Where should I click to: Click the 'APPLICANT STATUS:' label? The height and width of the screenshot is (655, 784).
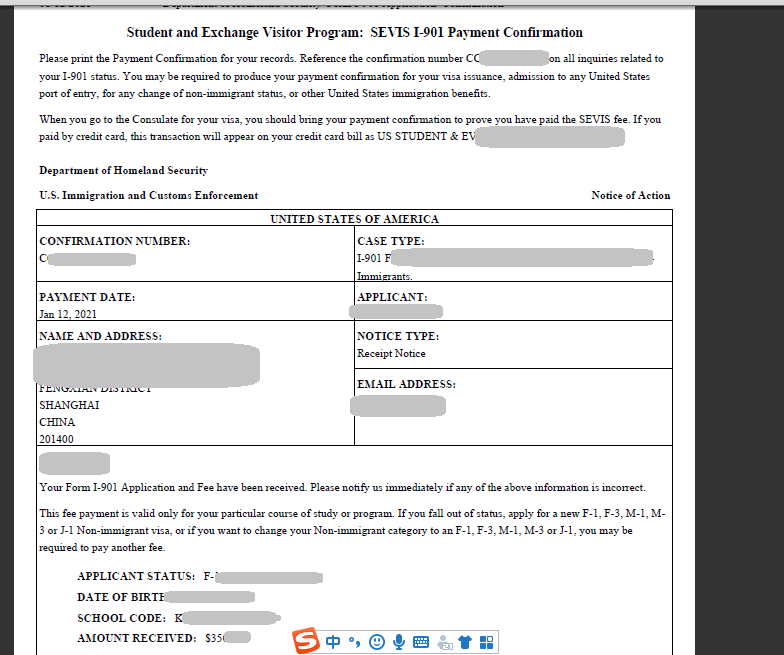tap(136, 576)
